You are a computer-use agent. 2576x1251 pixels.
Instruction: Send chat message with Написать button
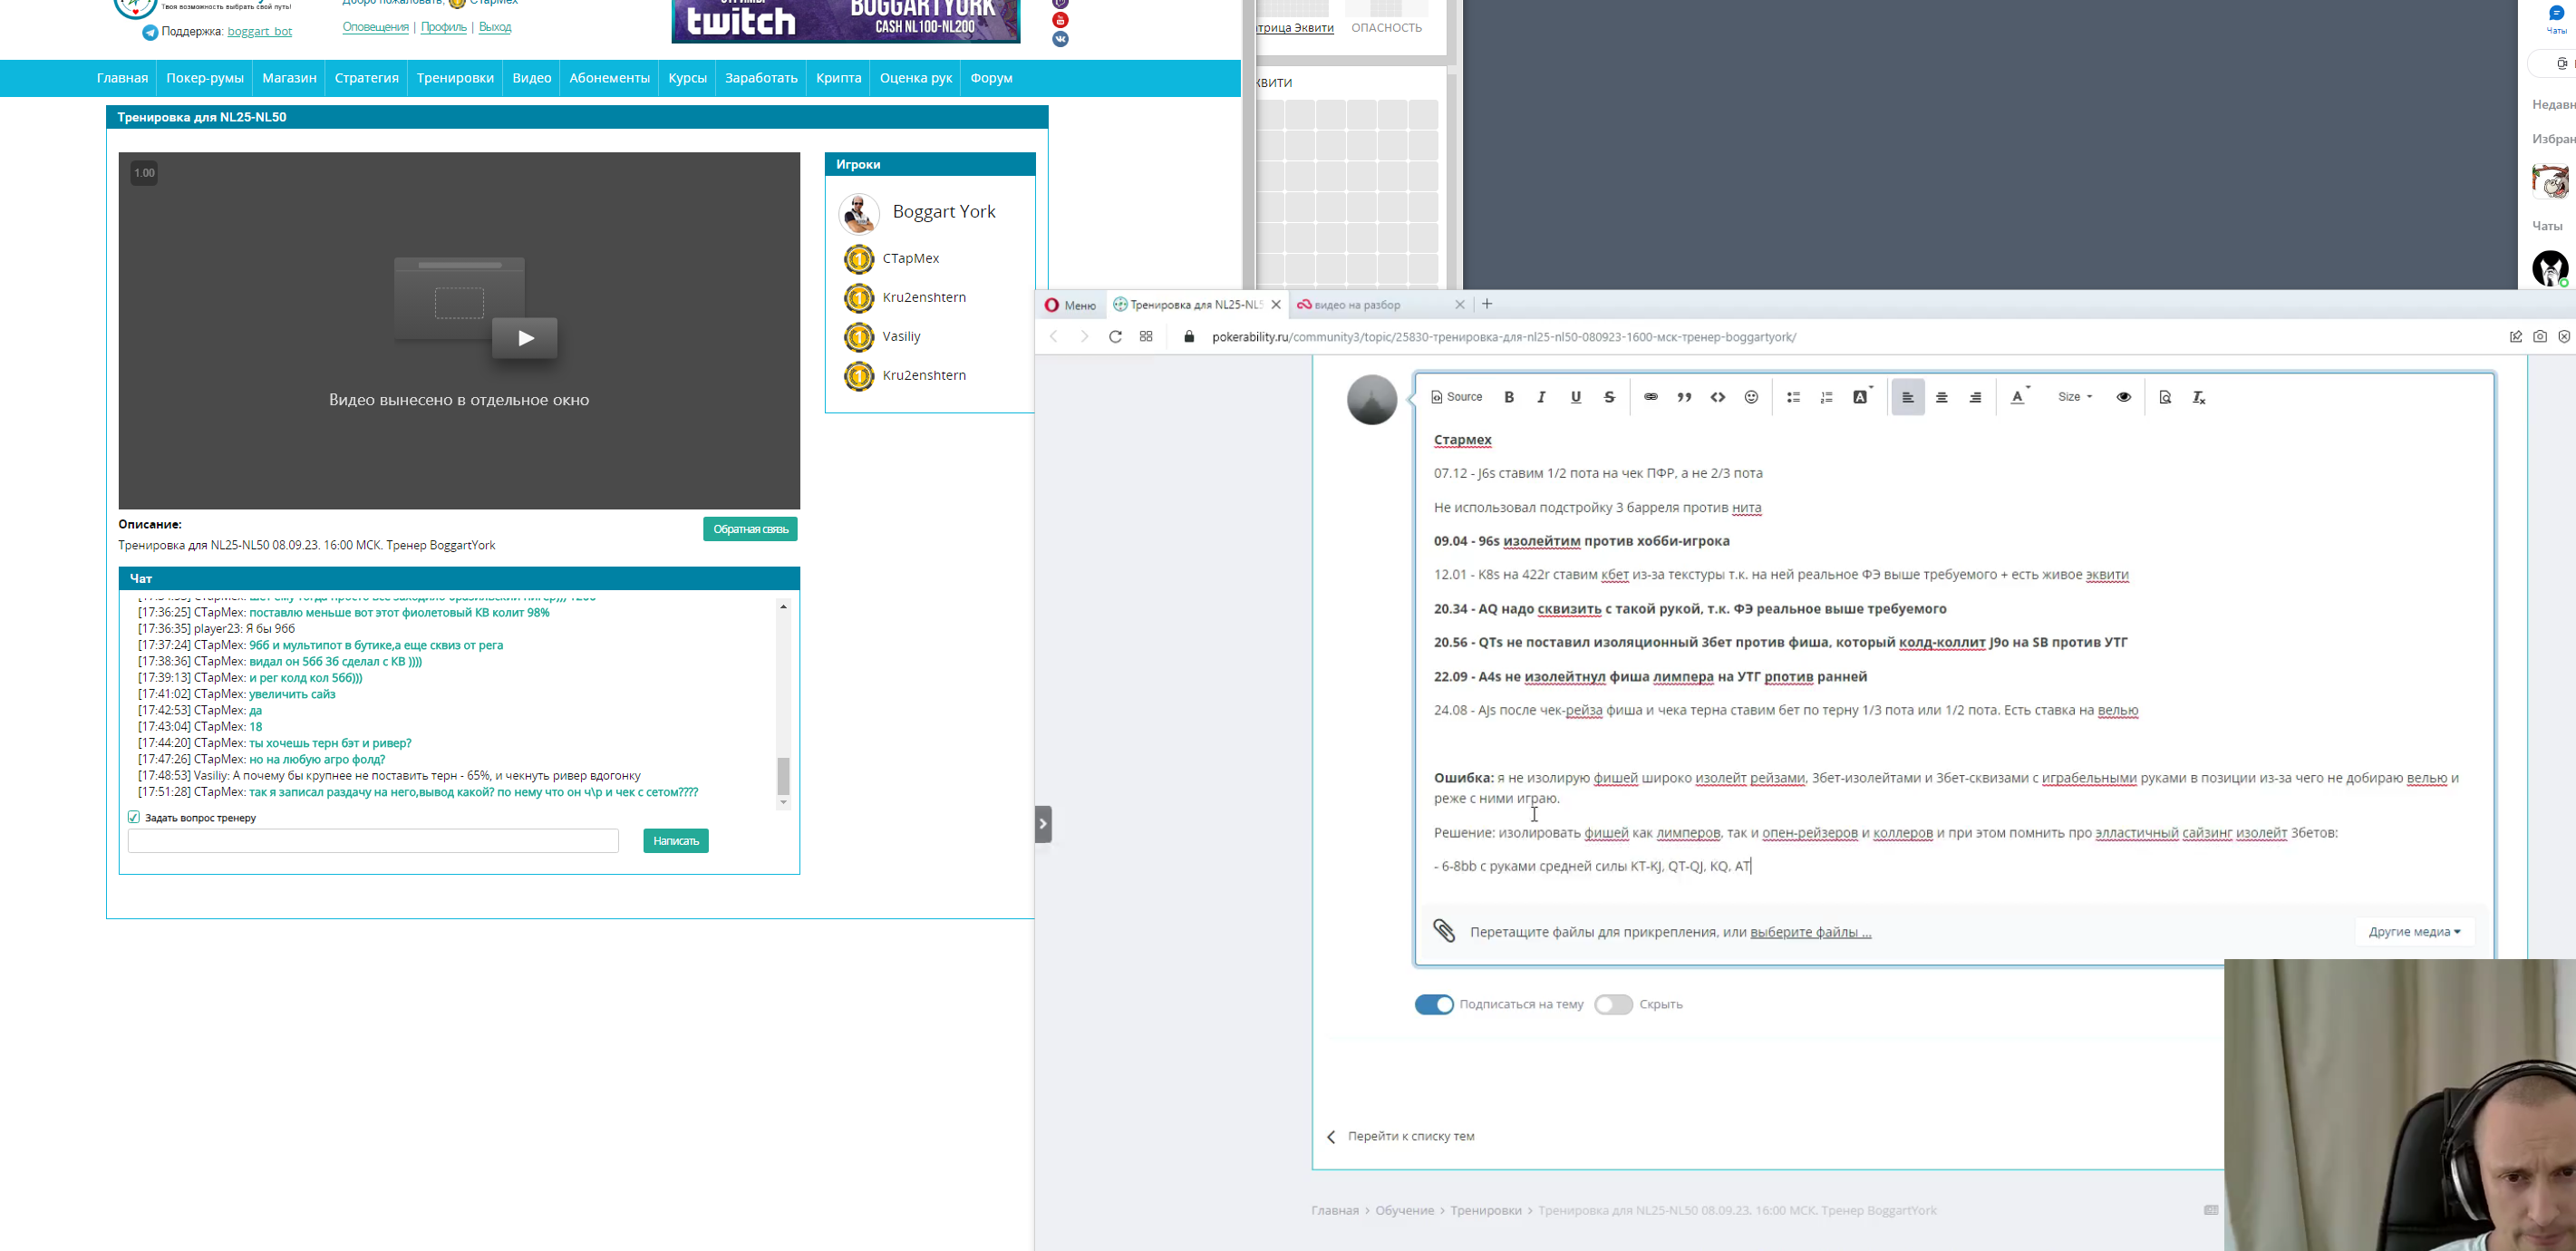click(676, 841)
